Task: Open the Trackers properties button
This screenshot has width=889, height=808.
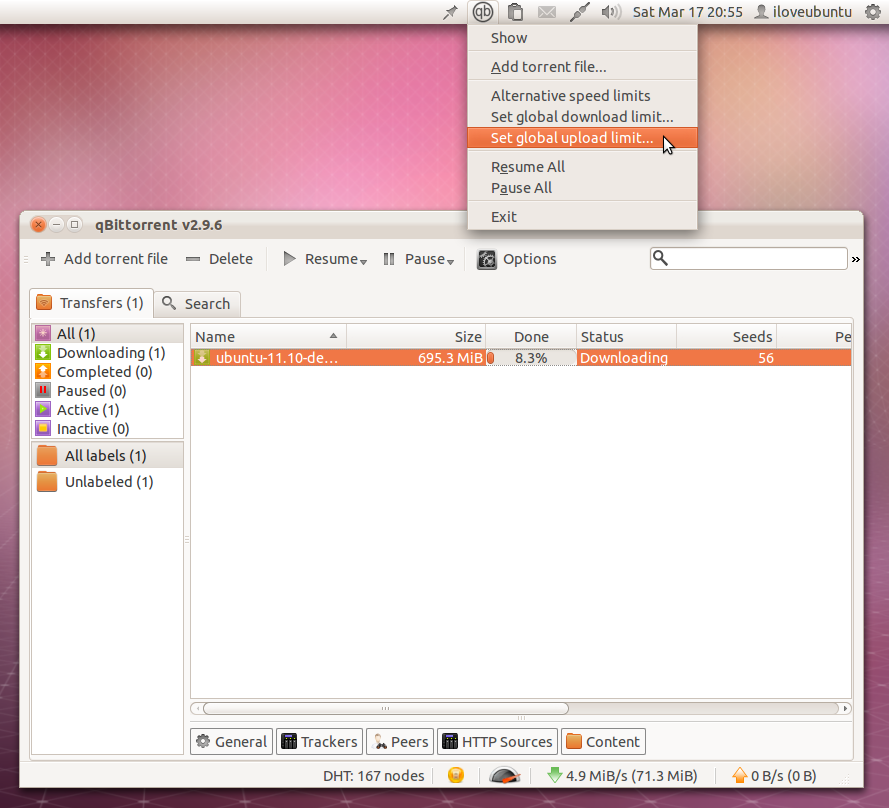Action: point(319,742)
